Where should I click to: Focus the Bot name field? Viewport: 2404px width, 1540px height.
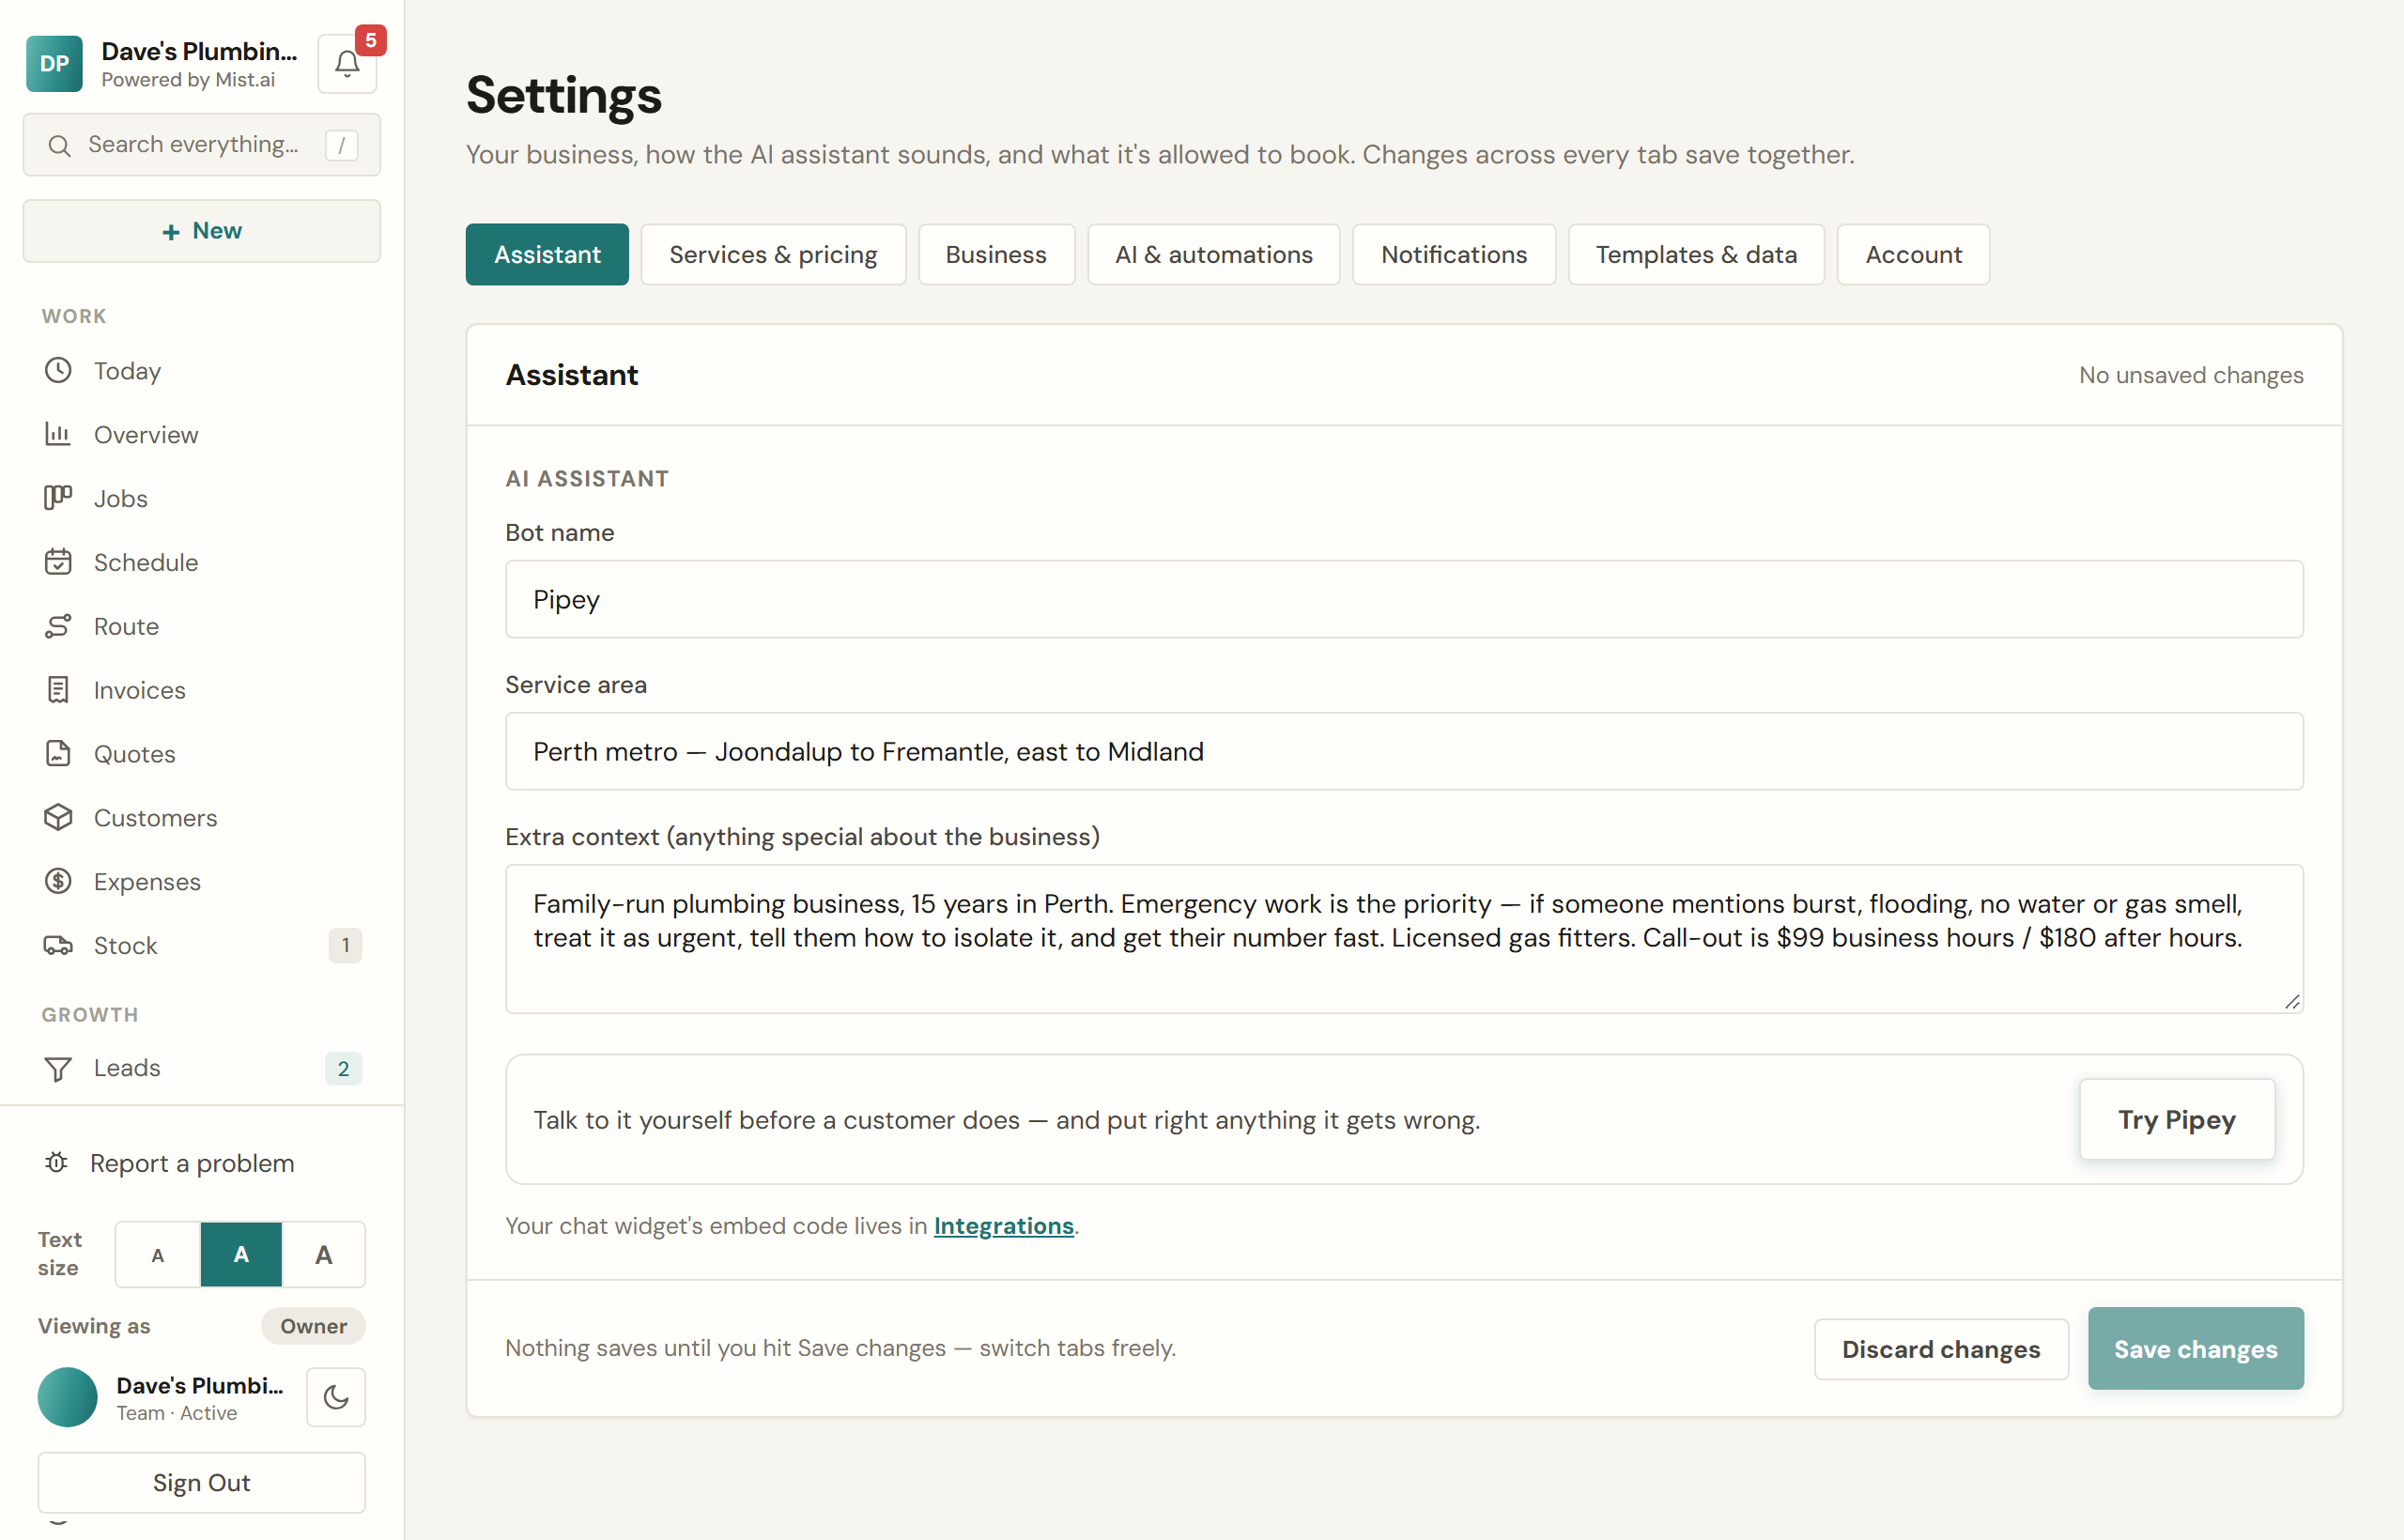click(1404, 599)
